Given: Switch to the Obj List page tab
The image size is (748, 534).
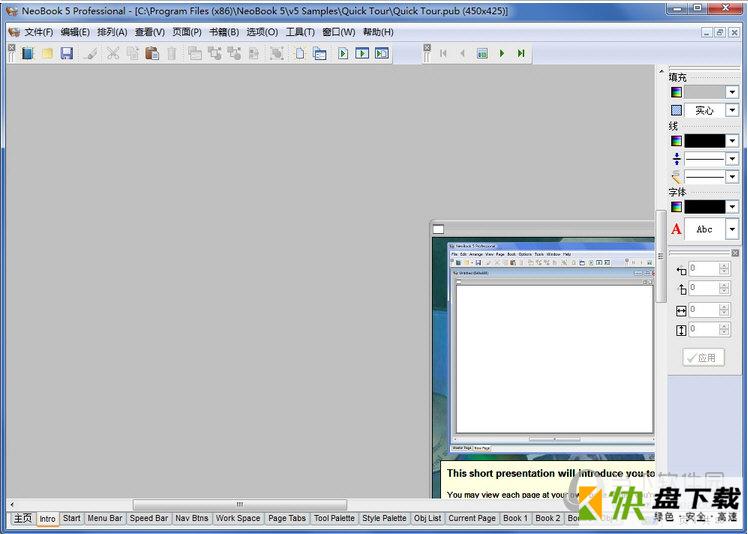Looking at the screenshot, I should click(x=427, y=518).
